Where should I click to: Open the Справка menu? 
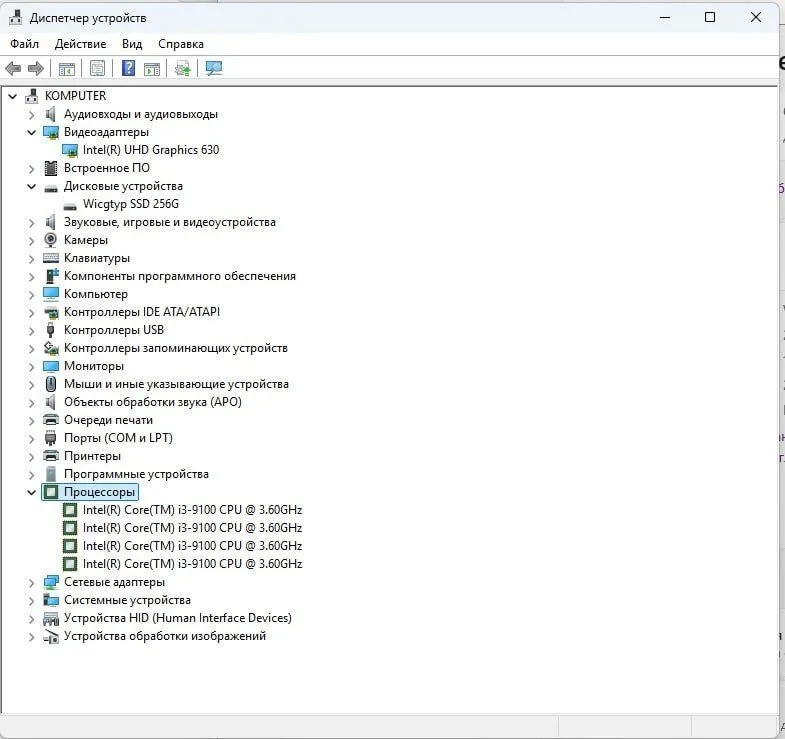click(181, 44)
